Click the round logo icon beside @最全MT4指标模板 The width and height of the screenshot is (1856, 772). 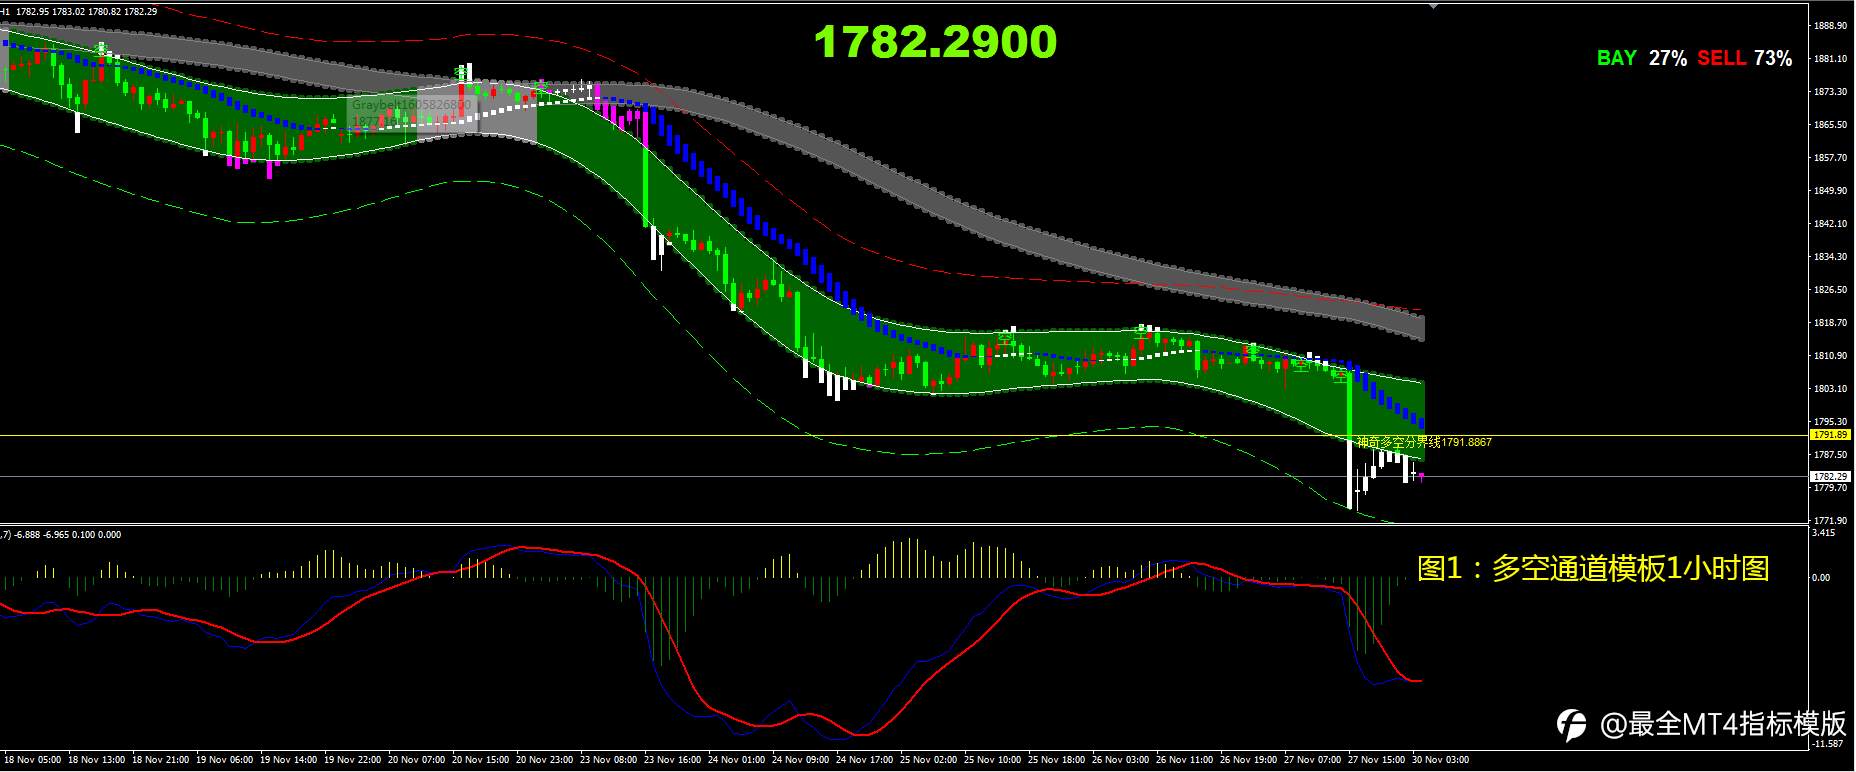[x=1573, y=725]
